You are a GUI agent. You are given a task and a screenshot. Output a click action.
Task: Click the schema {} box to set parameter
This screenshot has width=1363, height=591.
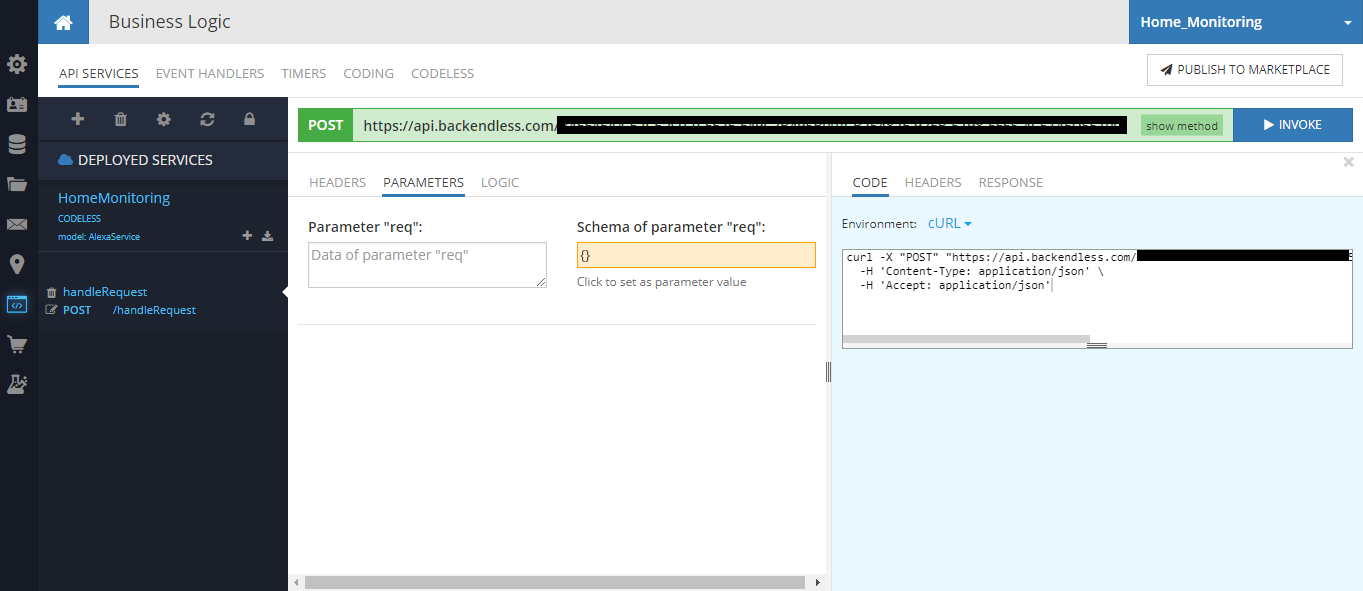pos(696,255)
